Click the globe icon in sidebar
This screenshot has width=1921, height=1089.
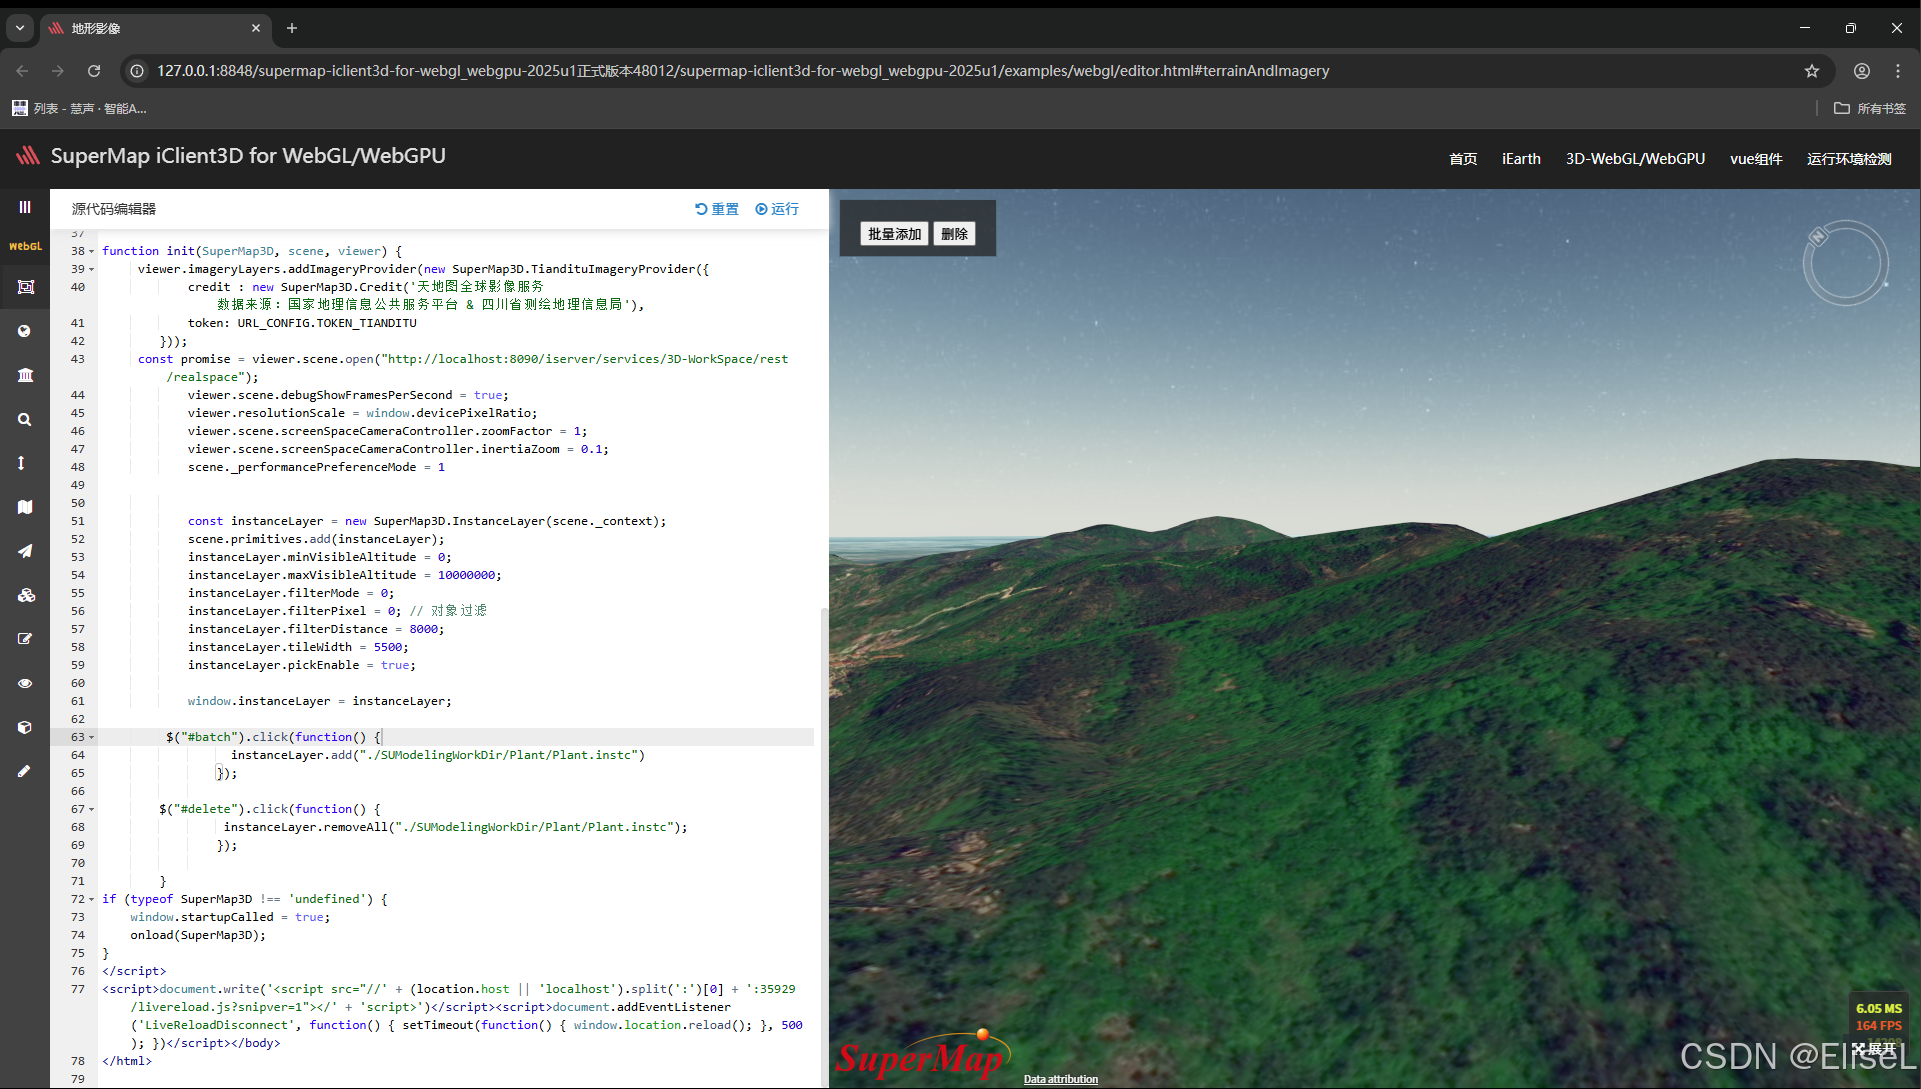coord(25,331)
